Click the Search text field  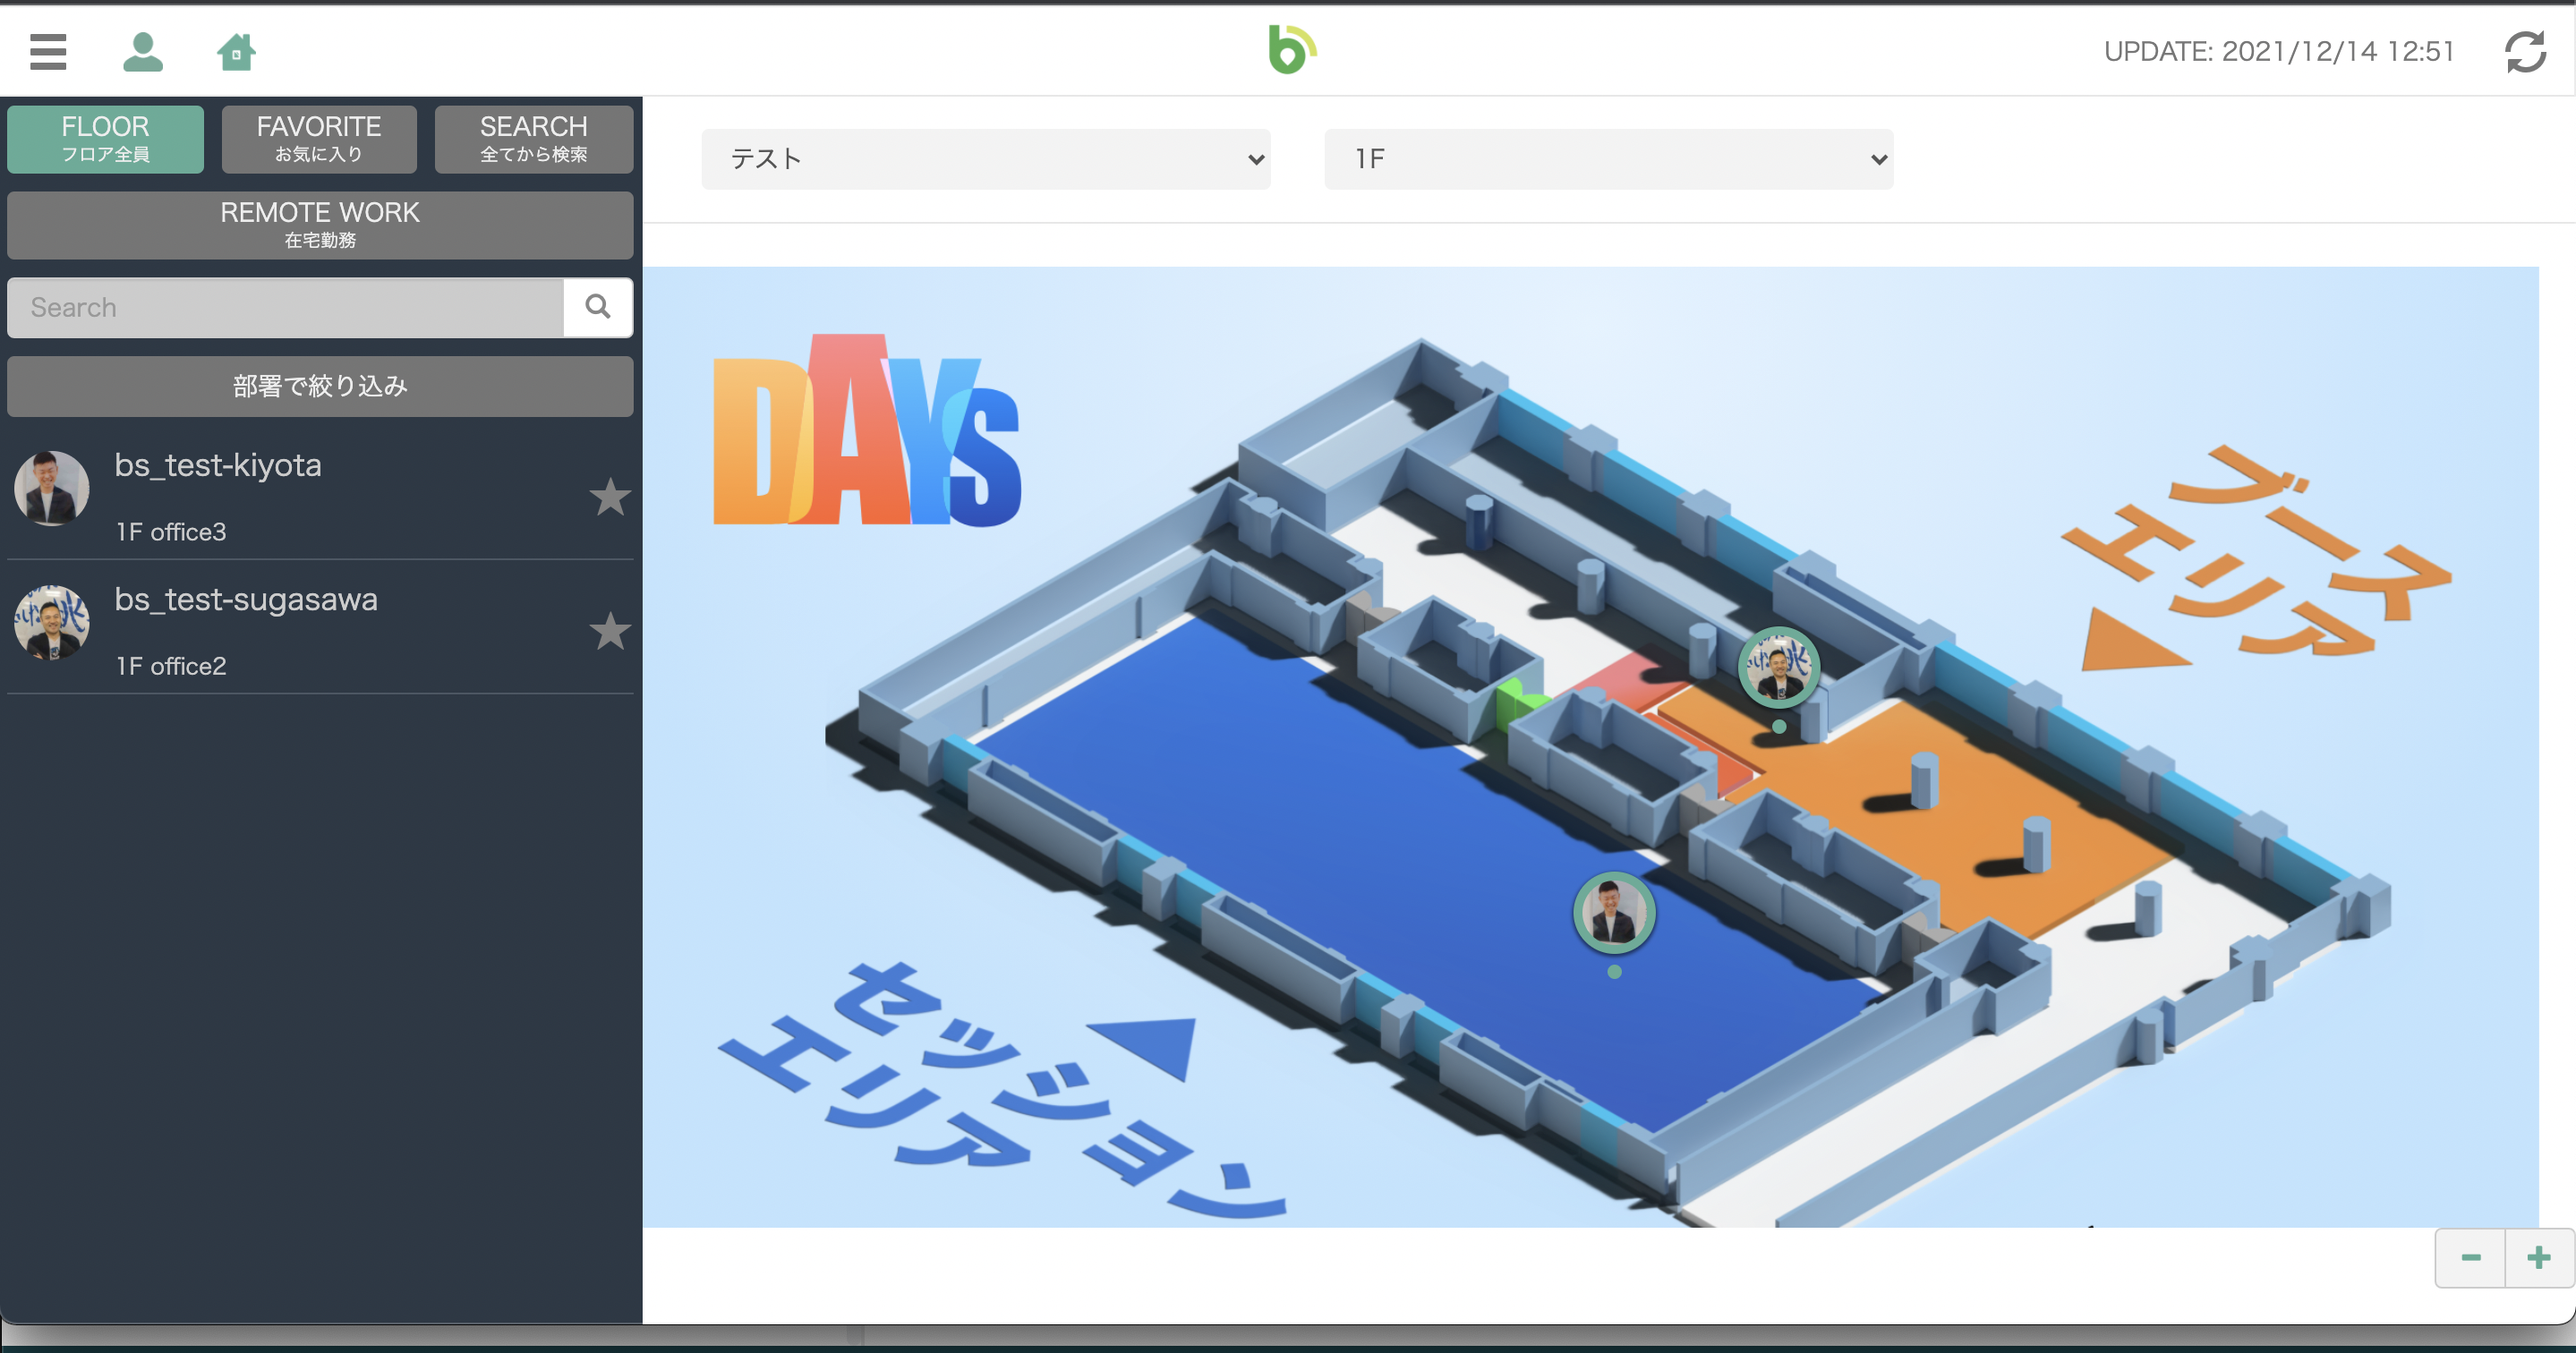click(x=285, y=307)
